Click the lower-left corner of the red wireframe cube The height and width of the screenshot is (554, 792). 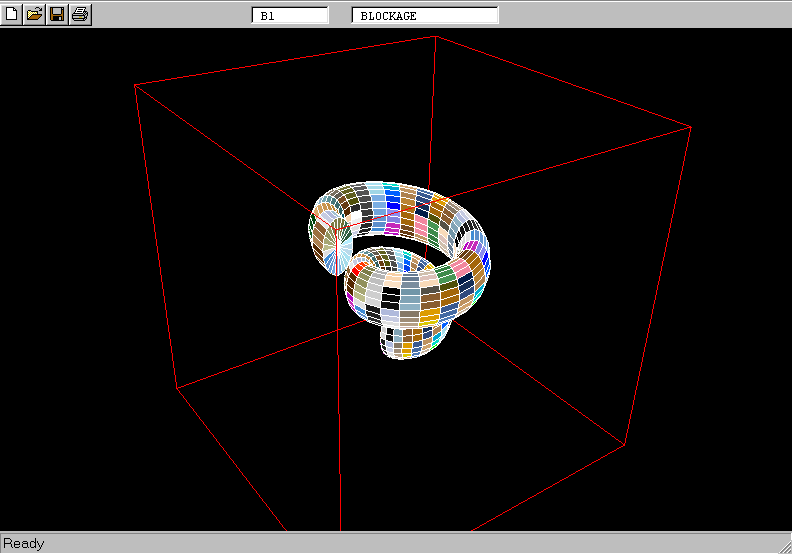point(177,388)
